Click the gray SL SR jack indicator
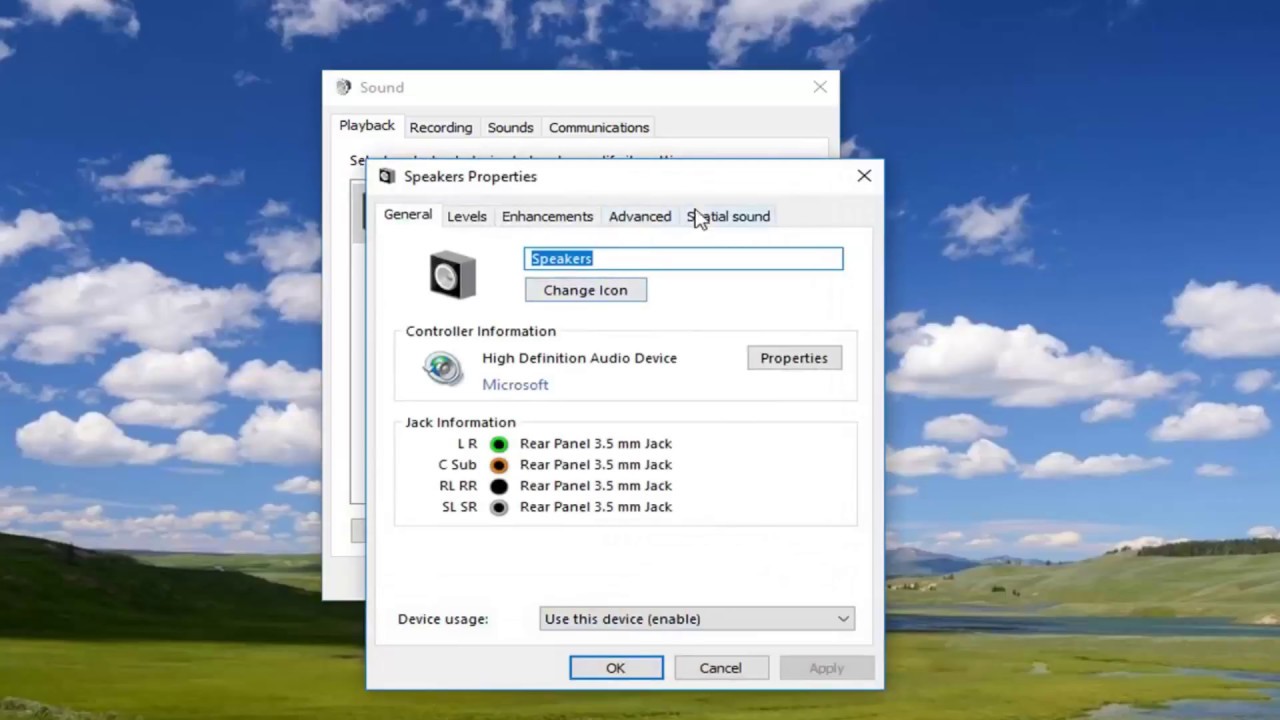The image size is (1280, 720). [499, 507]
